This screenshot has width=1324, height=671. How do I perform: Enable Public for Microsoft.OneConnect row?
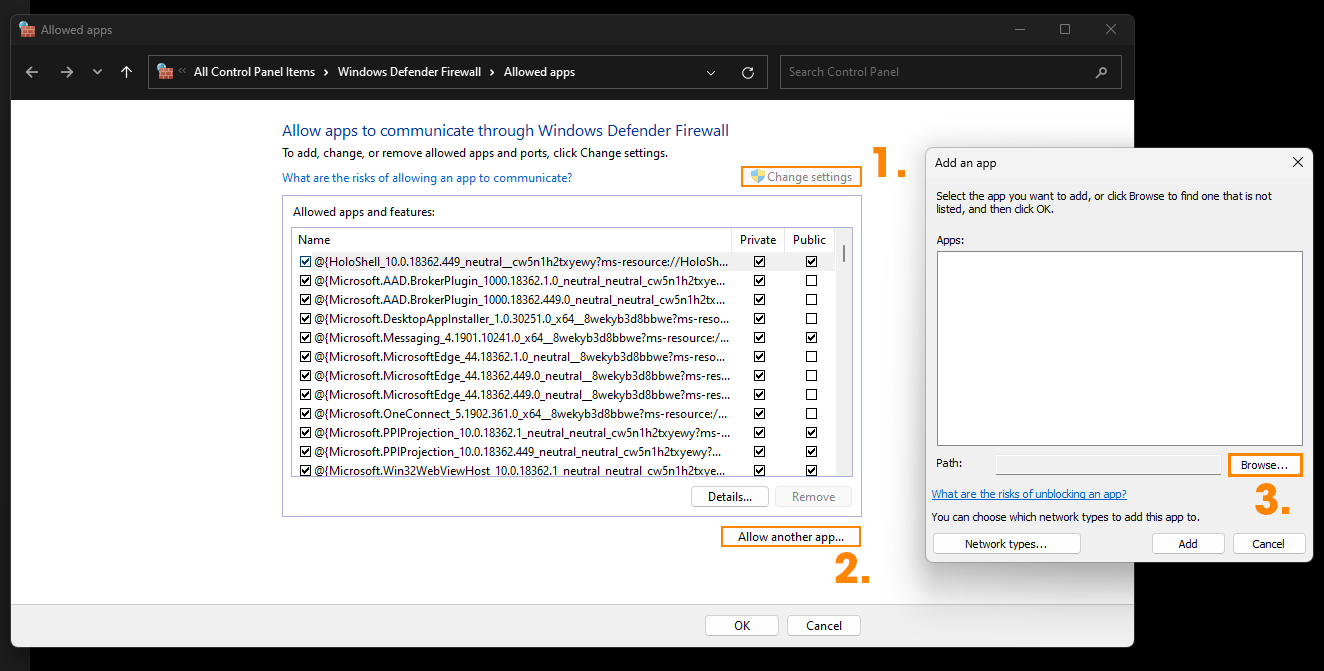[811, 414]
